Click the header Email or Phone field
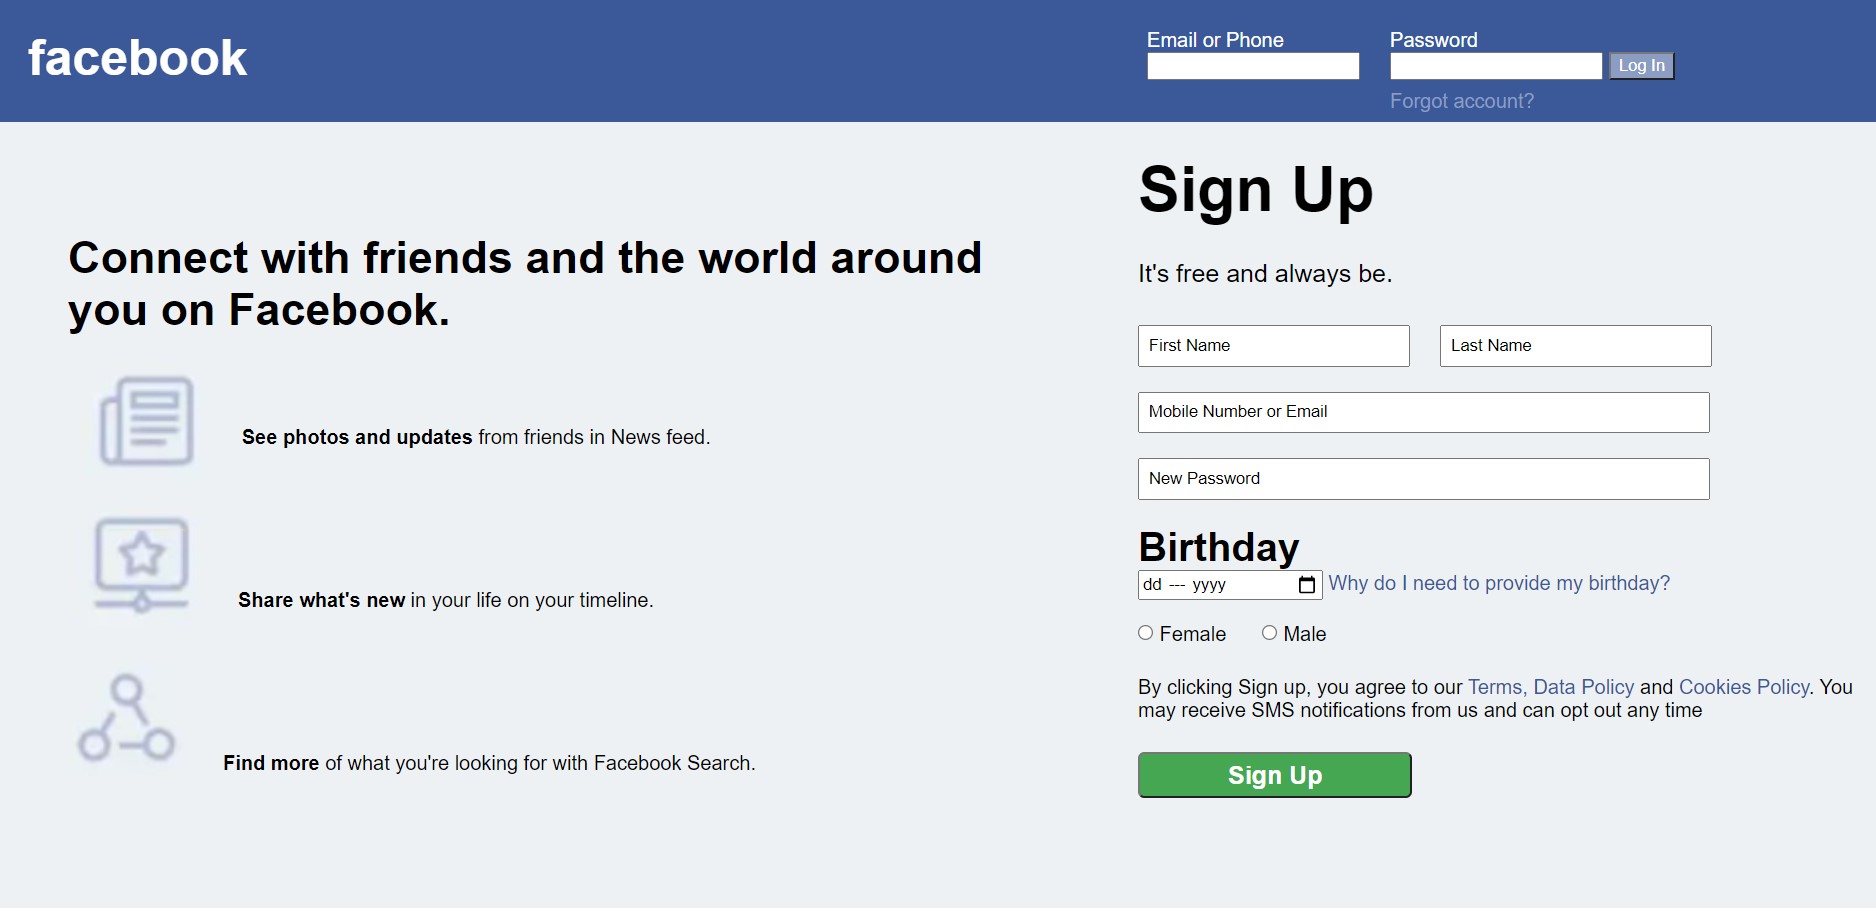Screen dimensions: 1876x908 [1253, 66]
